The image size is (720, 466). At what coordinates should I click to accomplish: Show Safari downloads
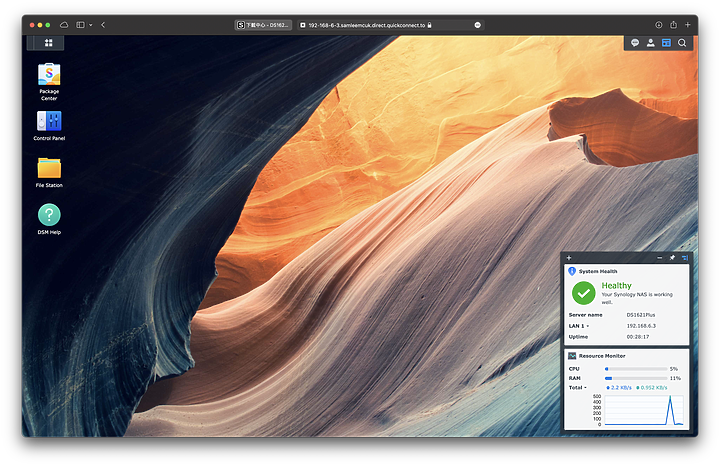pyautogui.click(x=658, y=25)
